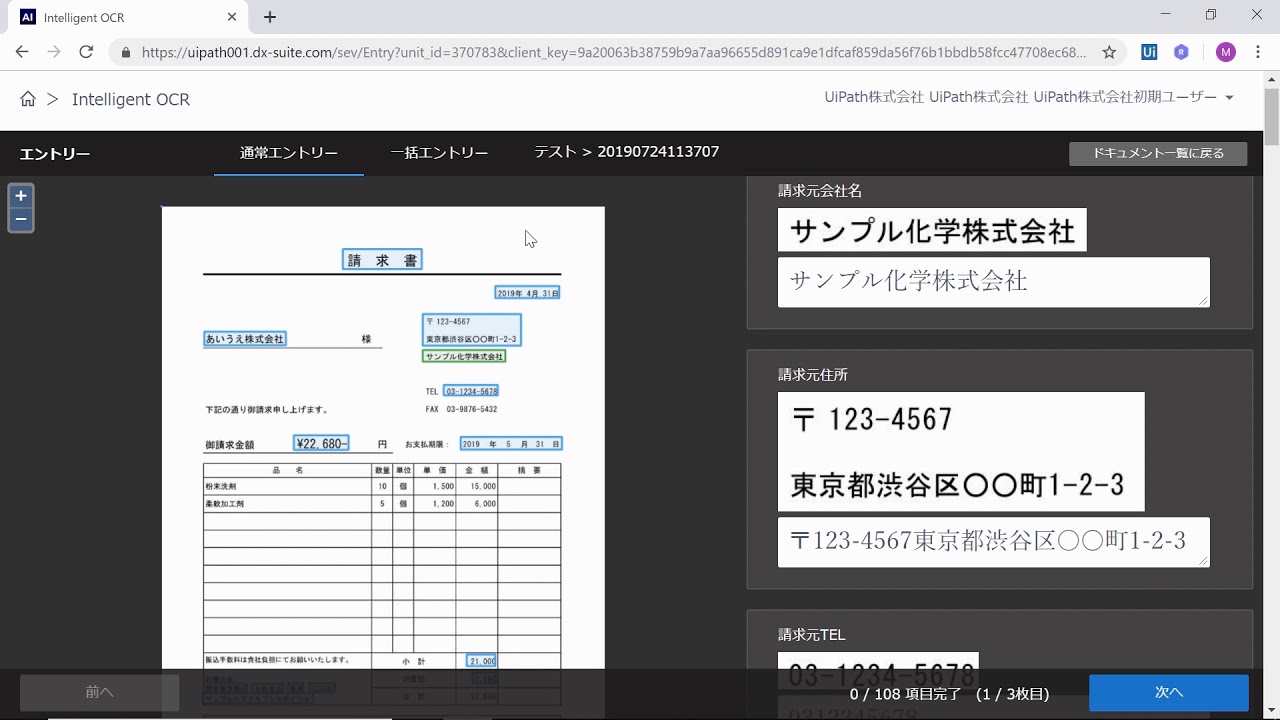This screenshot has width=1280, height=720.
Task: Click the 次へ button
Action: (x=1168, y=692)
